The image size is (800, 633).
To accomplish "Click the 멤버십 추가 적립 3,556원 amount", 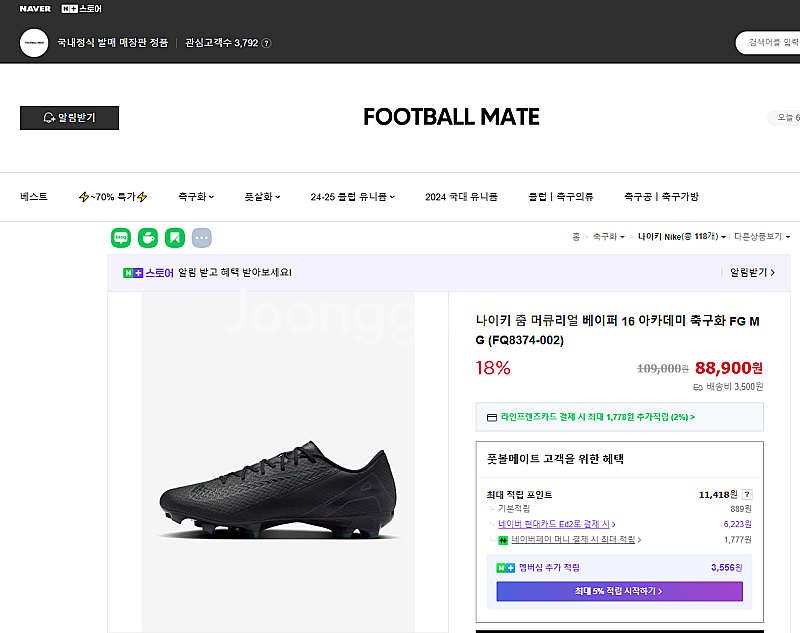I will click(727, 568).
